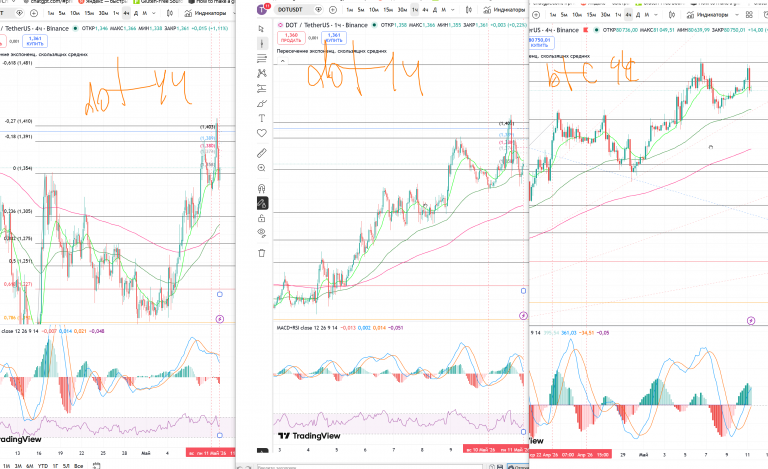Image resolution: width=768 pixels, height=469 pixels.
Task: Select 3М date range in left window
Action: coord(18,466)
